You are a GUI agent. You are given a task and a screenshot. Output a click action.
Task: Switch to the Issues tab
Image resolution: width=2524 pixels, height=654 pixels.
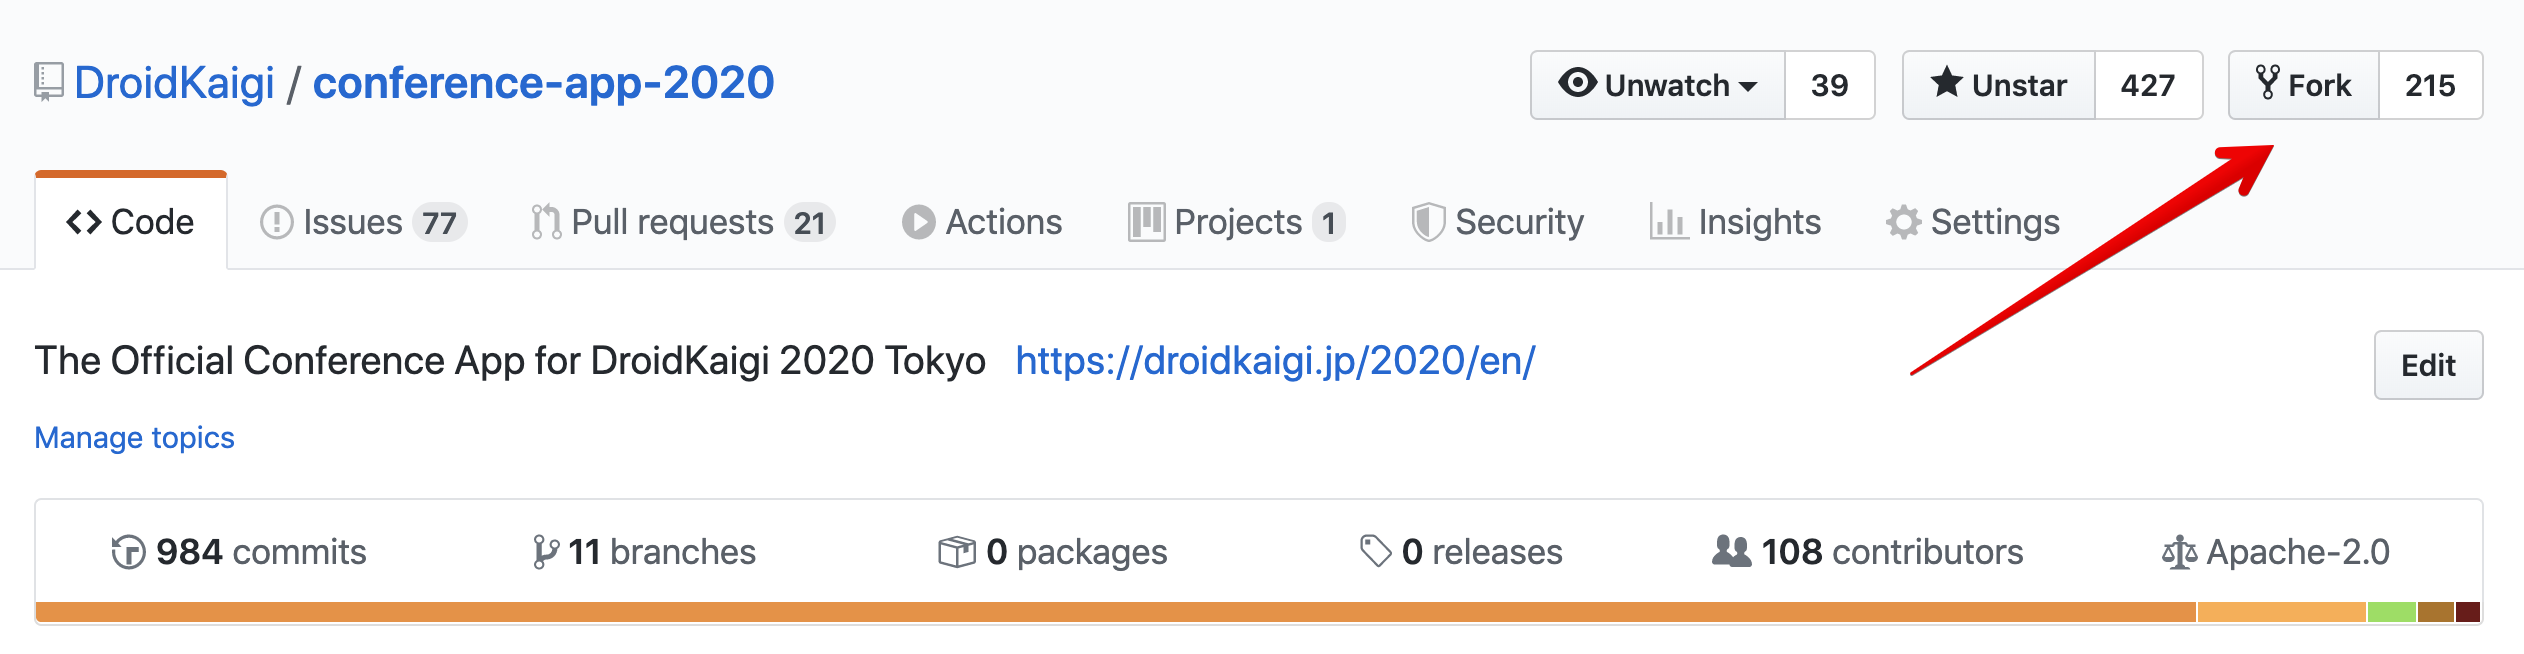[363, 222]
